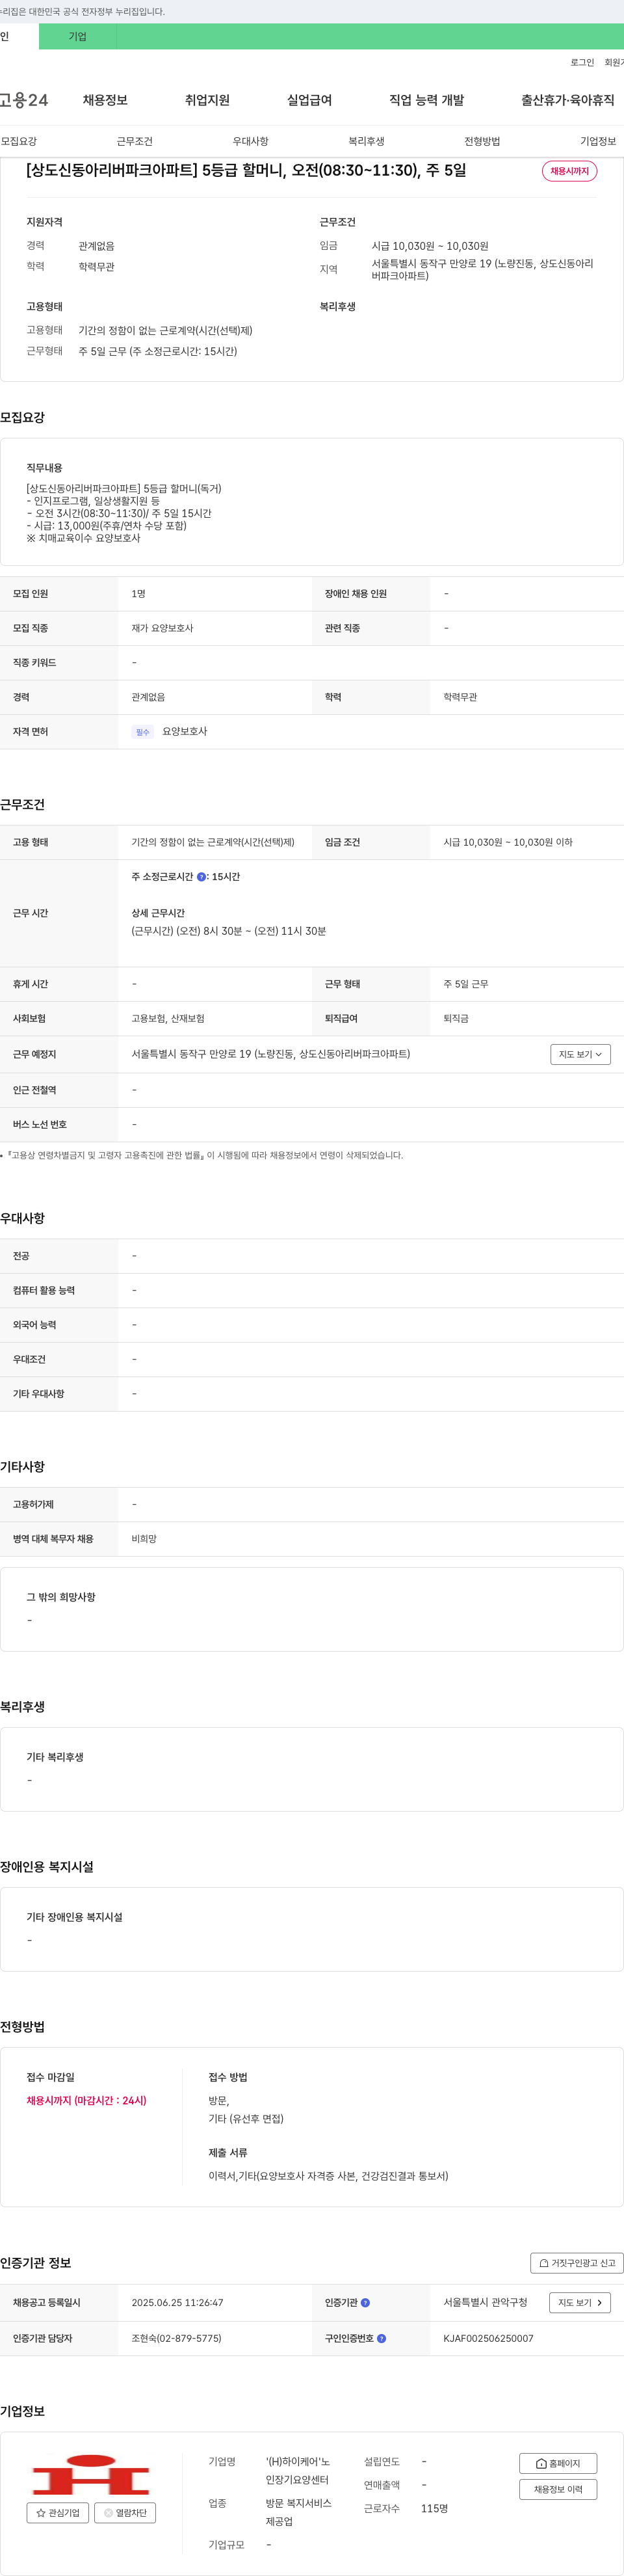This screenshot has height=2576, width=624.
Task: Click contact 조현숙(02-879-5775)
Action: click(176, 2338)
